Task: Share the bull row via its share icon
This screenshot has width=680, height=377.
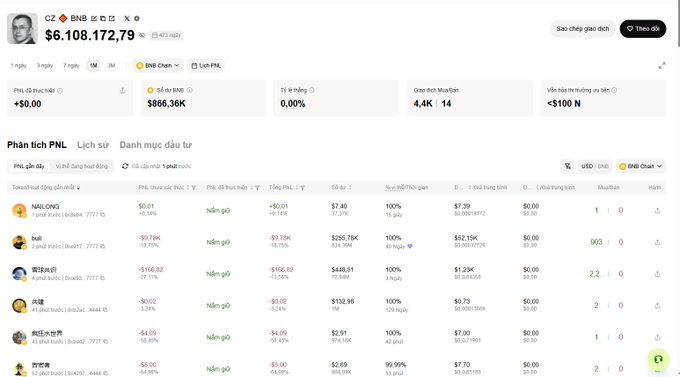Action: 657,242
